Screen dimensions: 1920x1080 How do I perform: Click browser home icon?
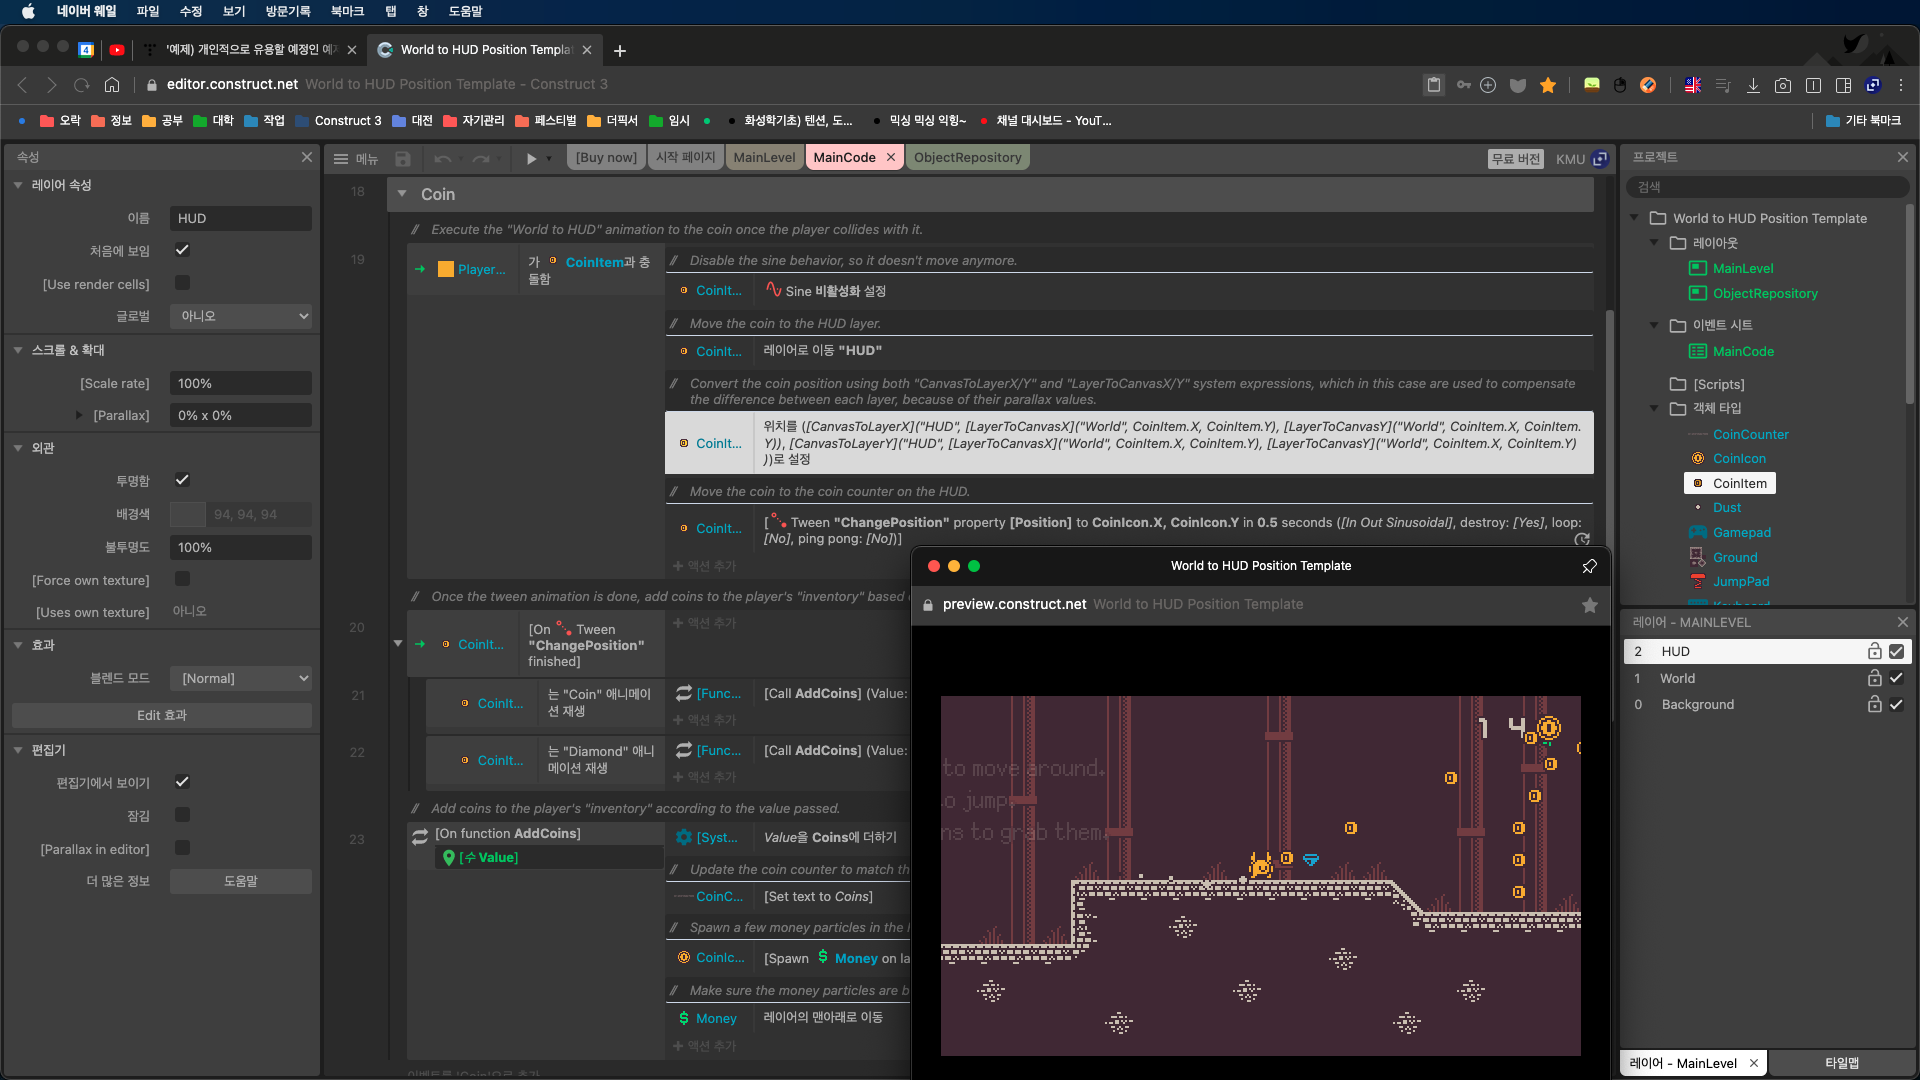(x=112, y=85)
